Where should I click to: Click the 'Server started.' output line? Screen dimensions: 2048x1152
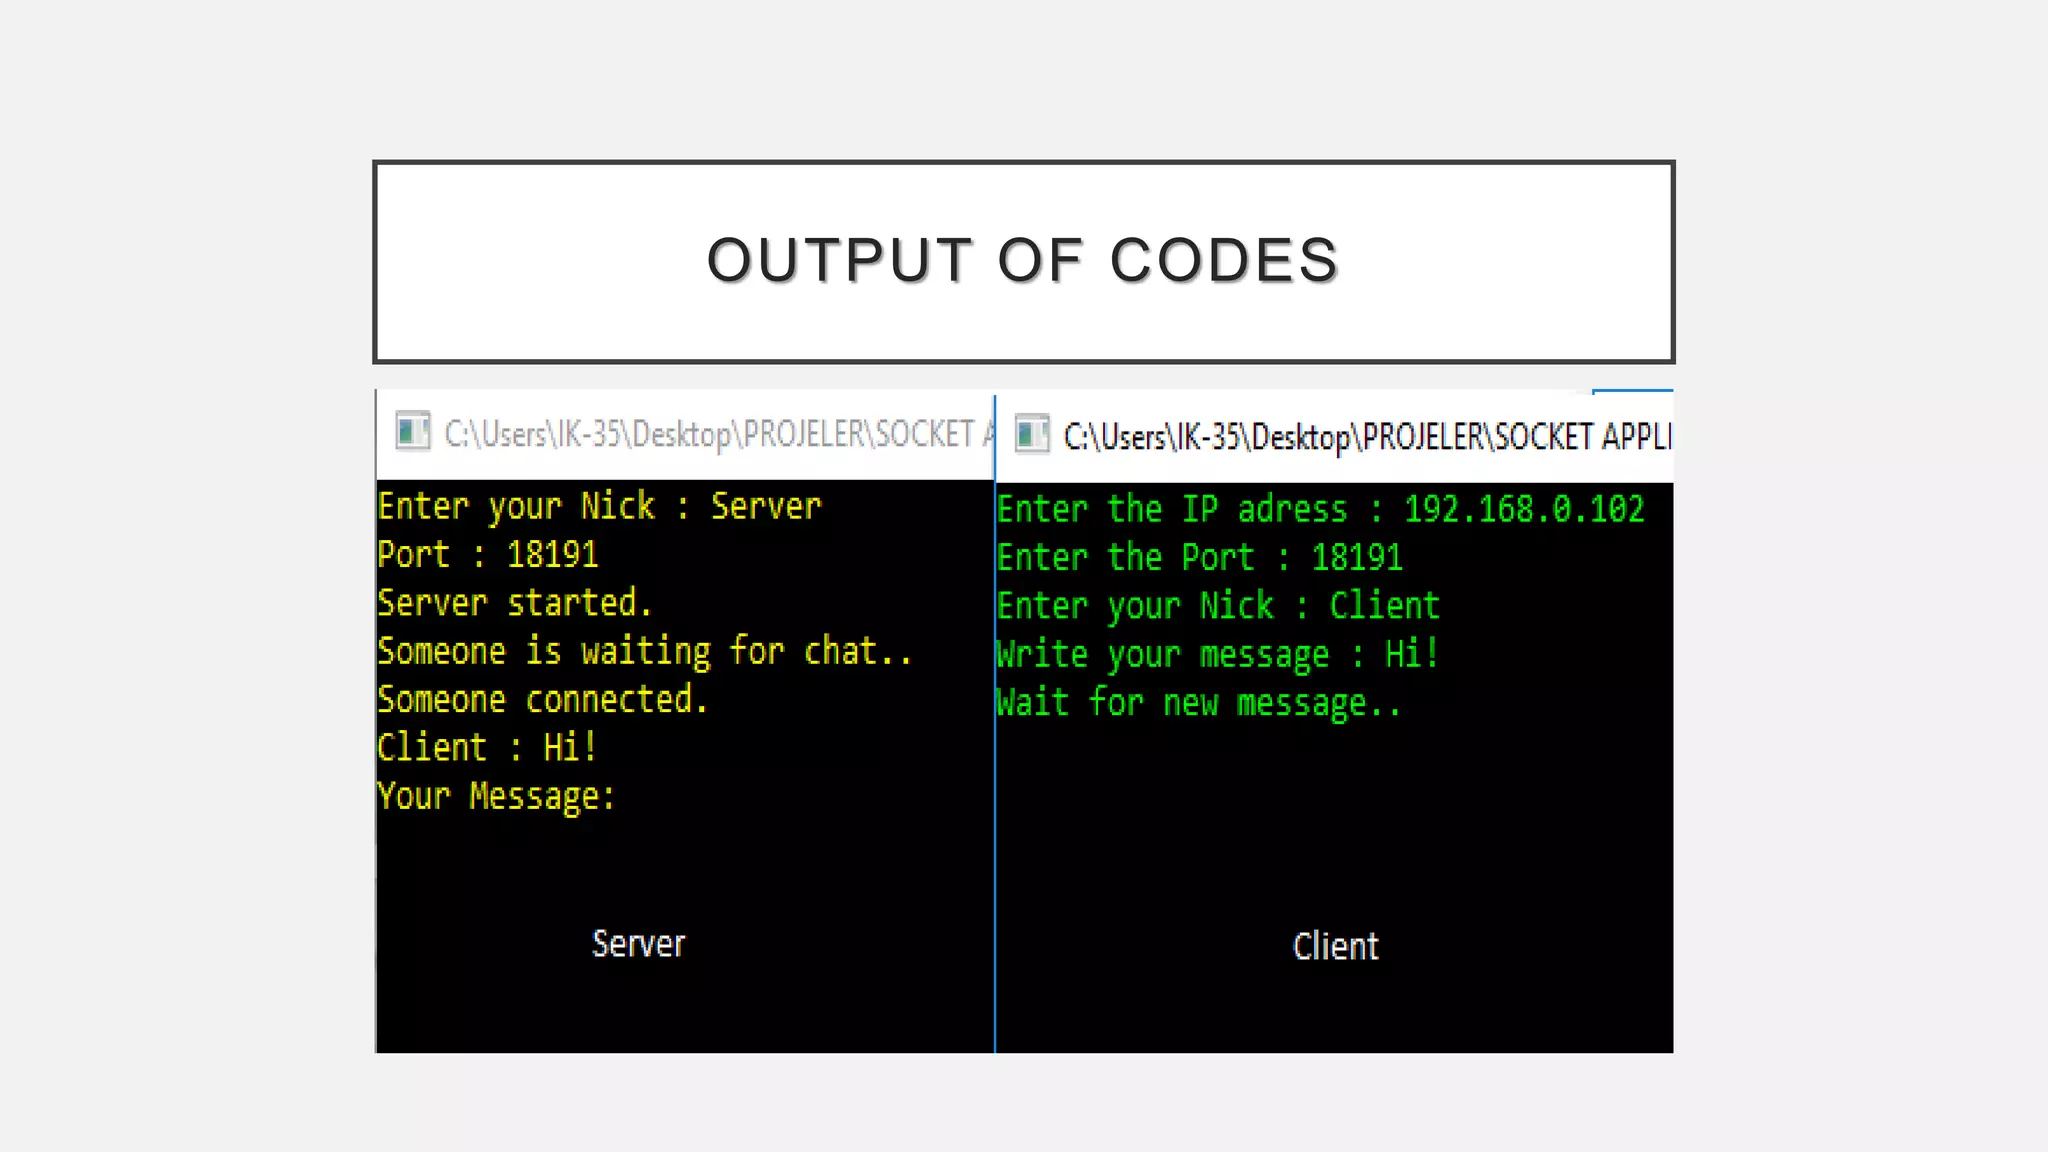(x=514, y=603)
